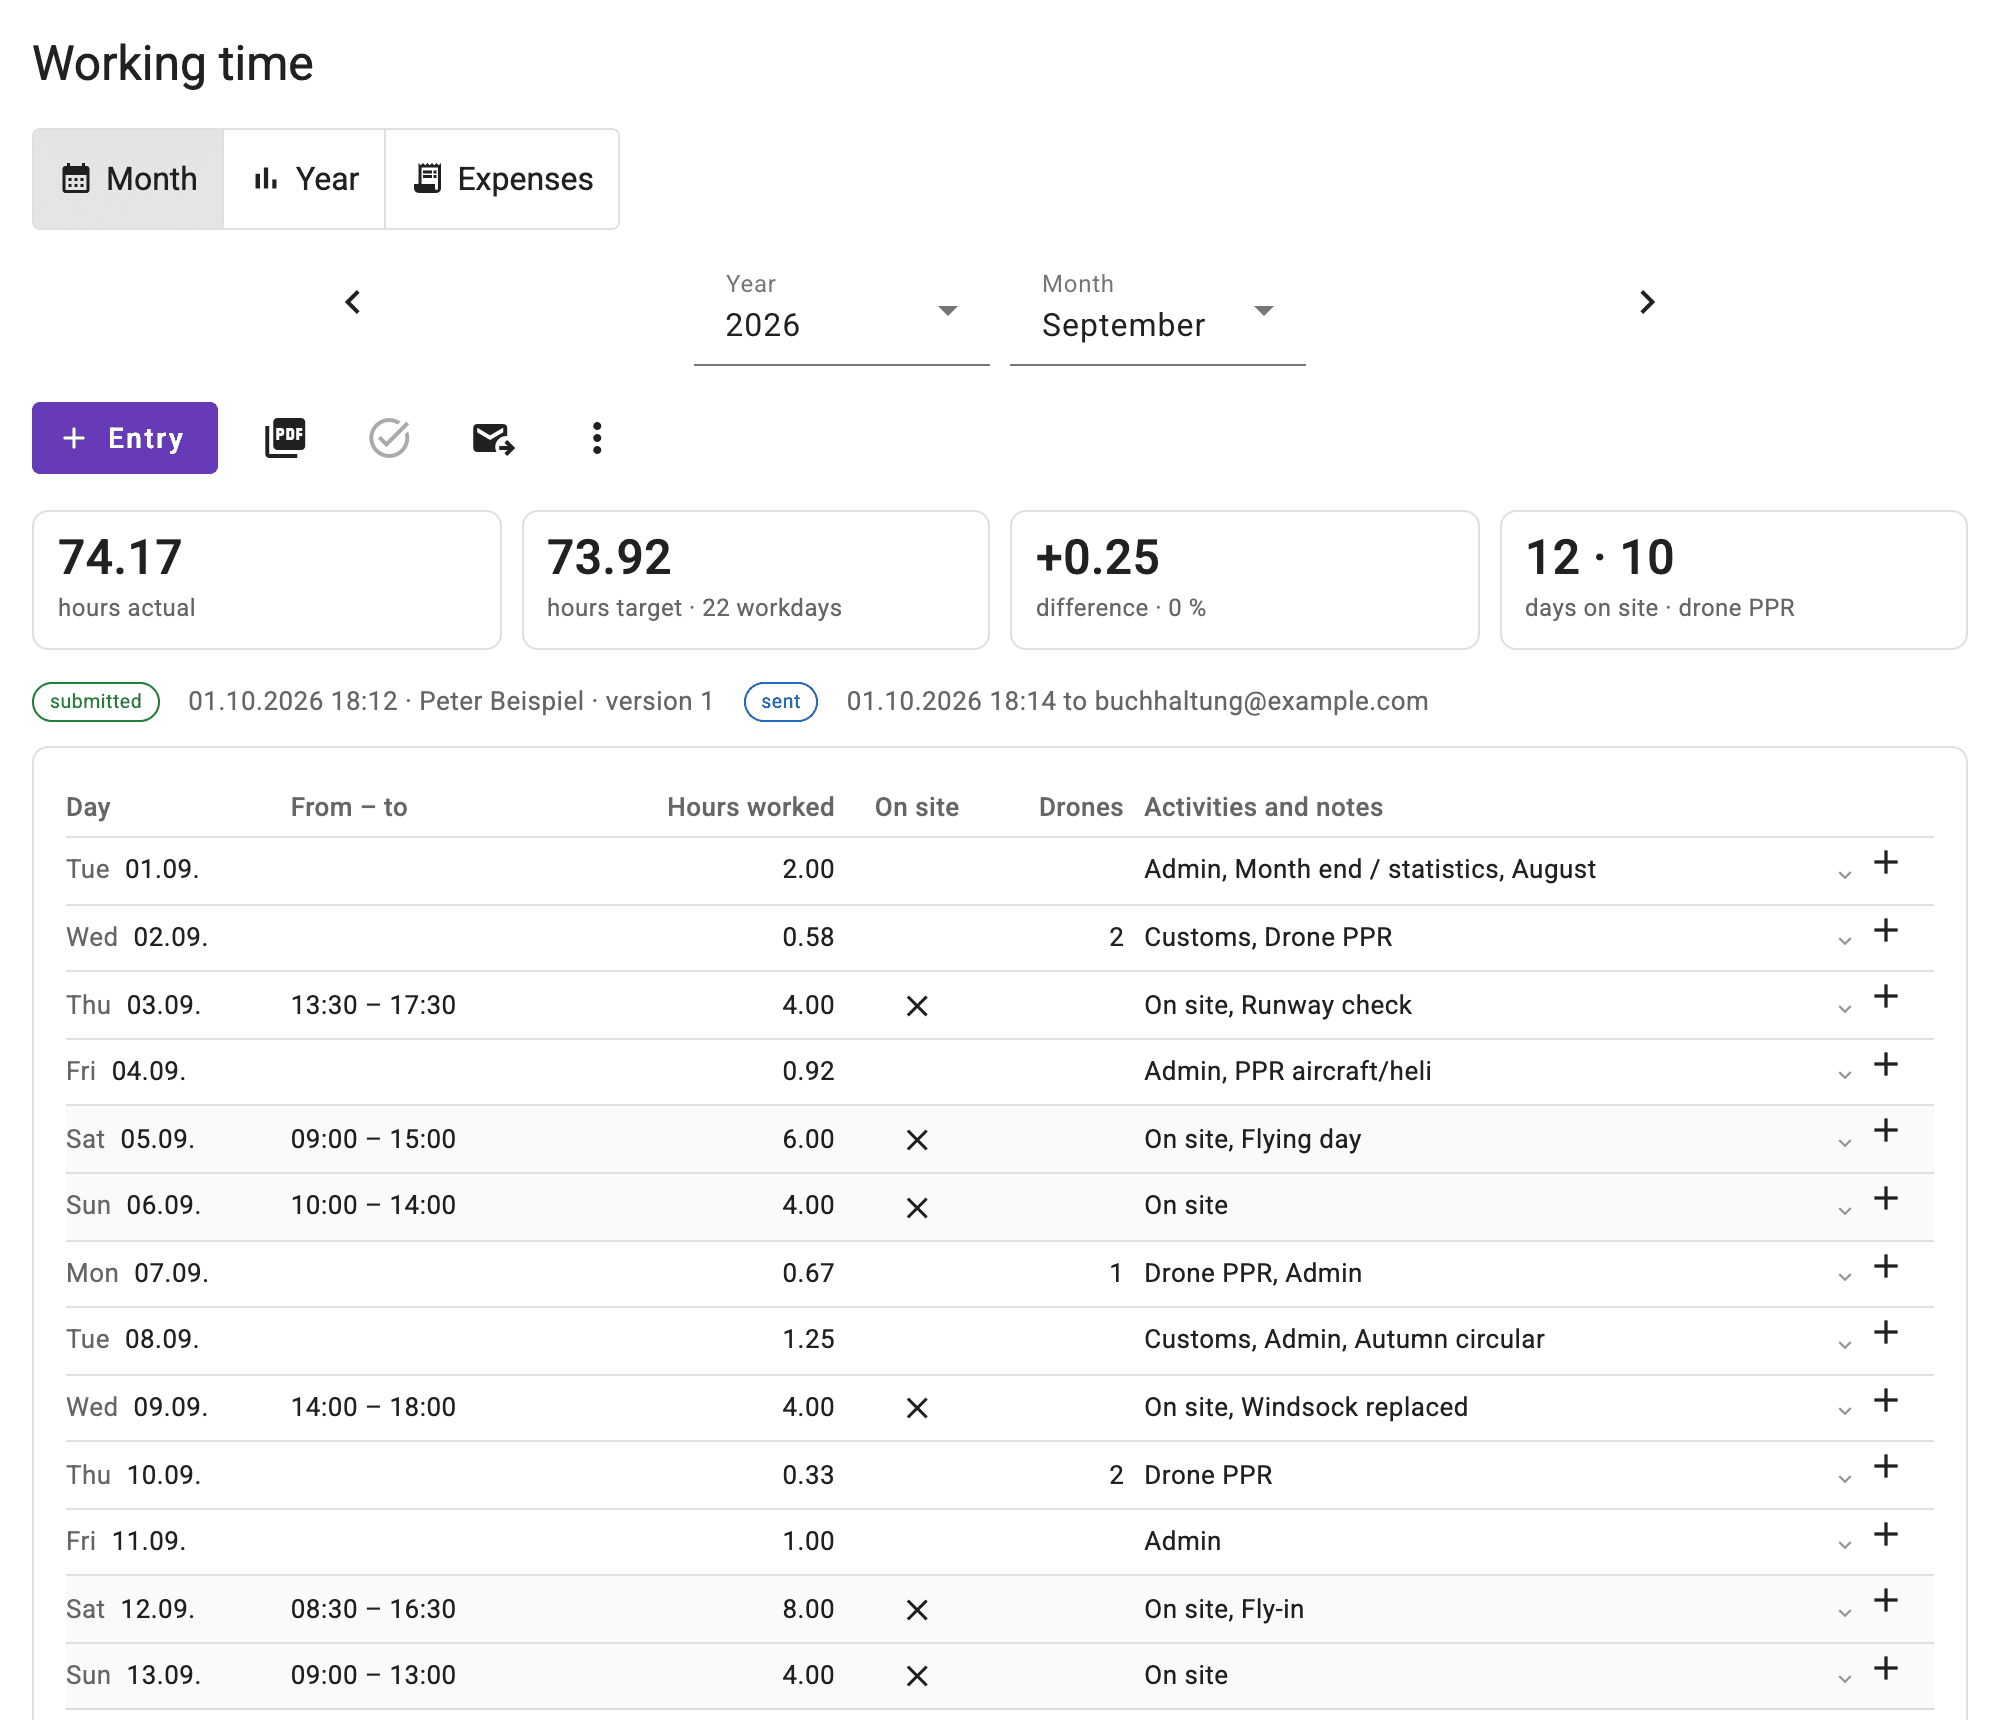Open the Expenses tab
The image size is (2000, 1720).
point(502,179)
